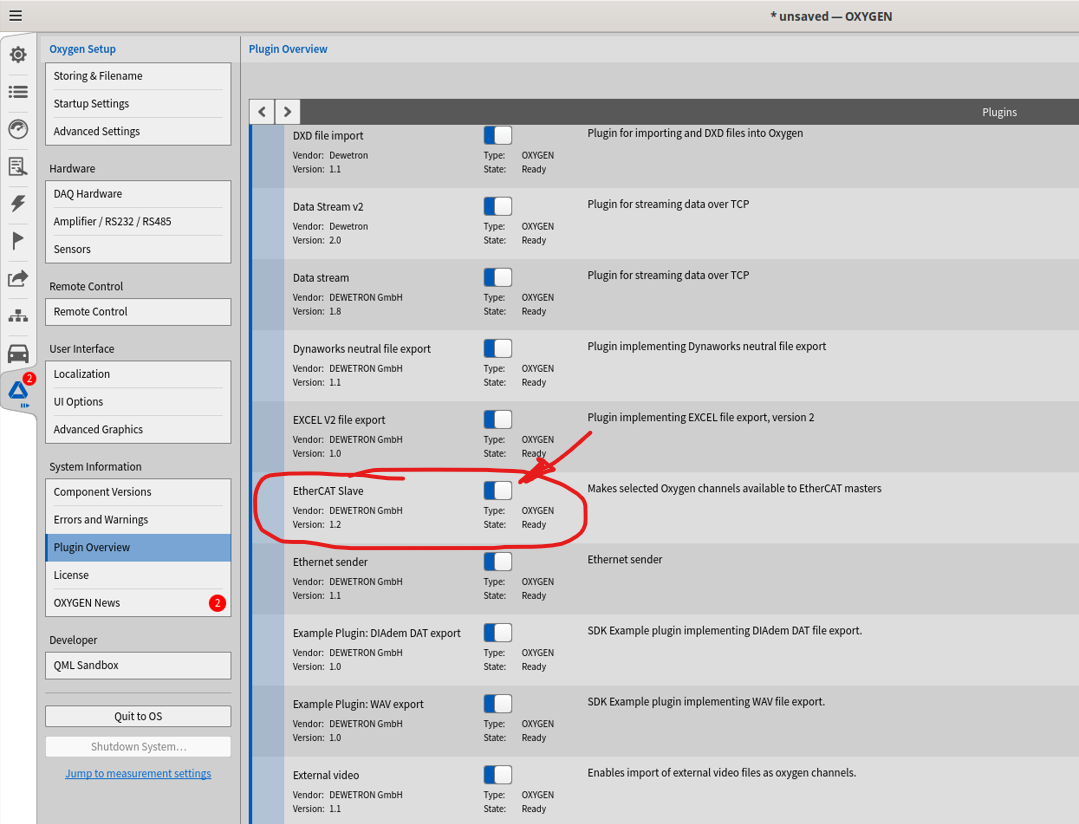Viewport: 1079px width, 824px height.
Task: Open License information
Action: pyautogui.click(x=138, y=575)
